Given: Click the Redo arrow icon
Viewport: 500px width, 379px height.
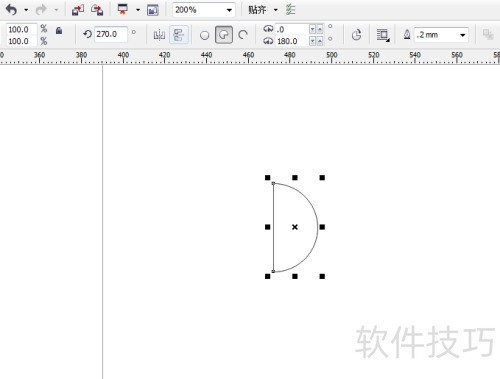Looking at the screenshot, I should pos(41,10).
